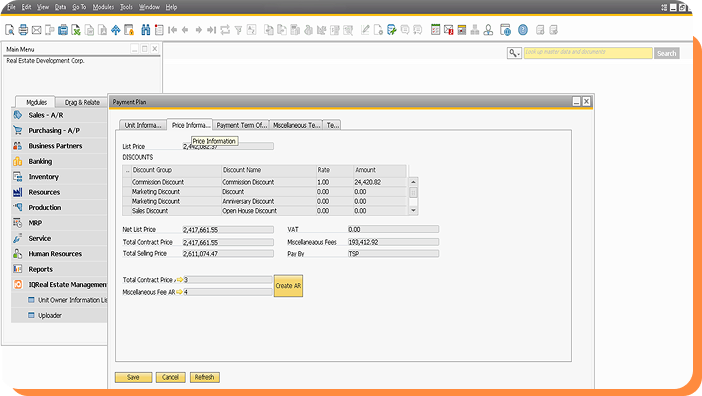Open the Edit menu
This screenshot has width=702, height=396.
26,7
